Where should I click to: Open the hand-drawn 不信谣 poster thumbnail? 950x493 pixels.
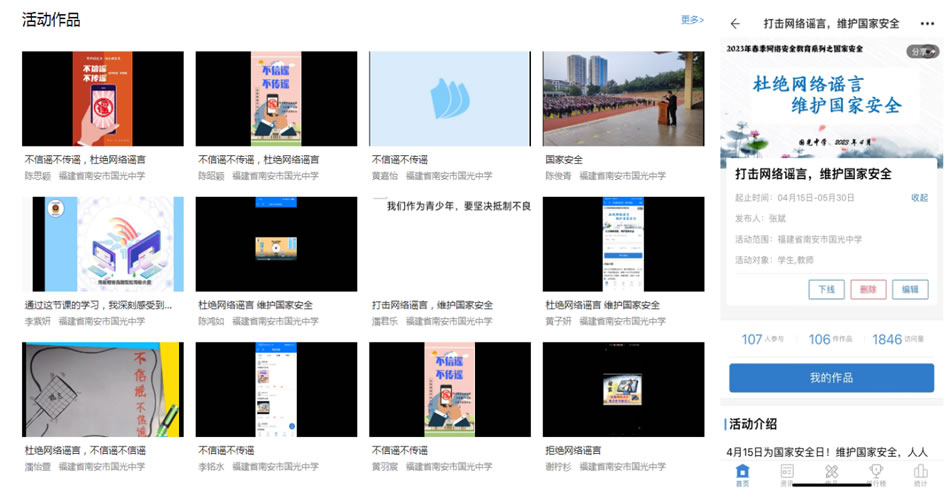pyautogui.click(x=102, y=389)
